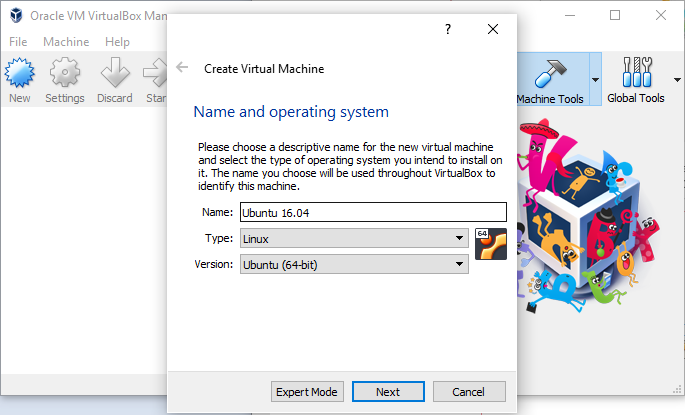Expand the Global Tools dropdown arrow
Viewport: 685px width, 415px height.
coord(677,80)
